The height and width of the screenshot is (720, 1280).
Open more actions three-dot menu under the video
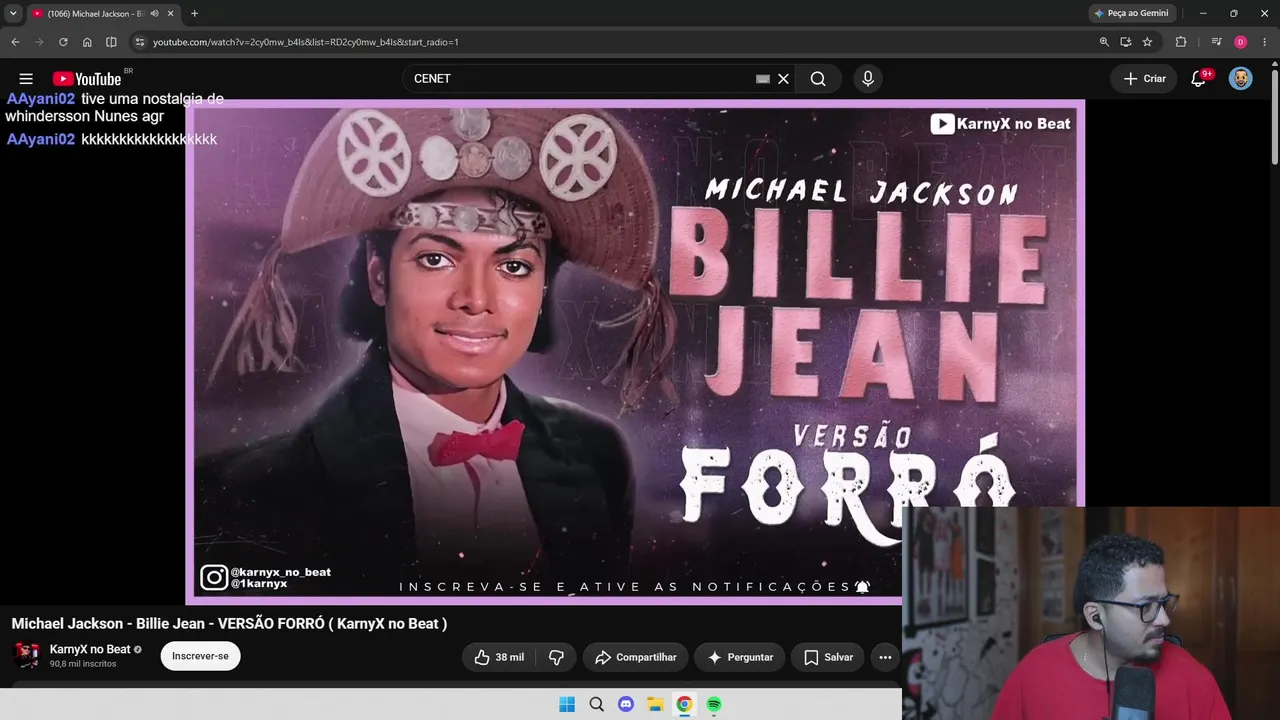point(885,657)
